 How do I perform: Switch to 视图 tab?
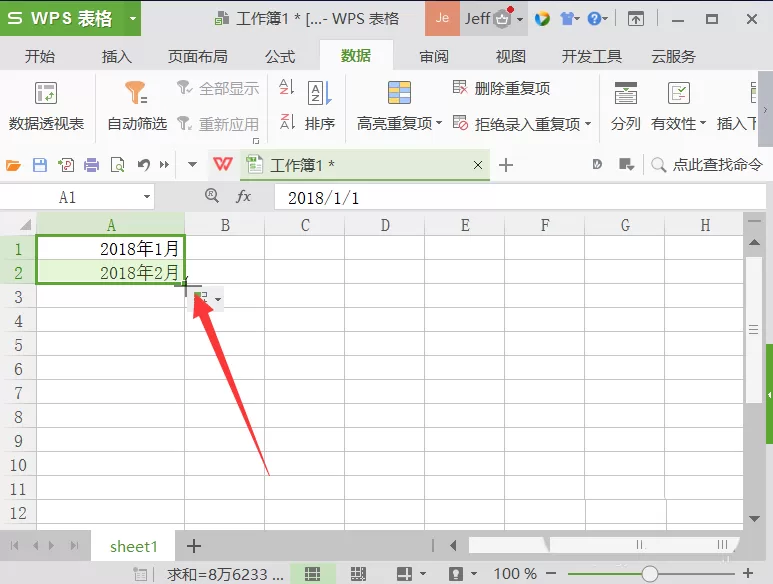511,56
